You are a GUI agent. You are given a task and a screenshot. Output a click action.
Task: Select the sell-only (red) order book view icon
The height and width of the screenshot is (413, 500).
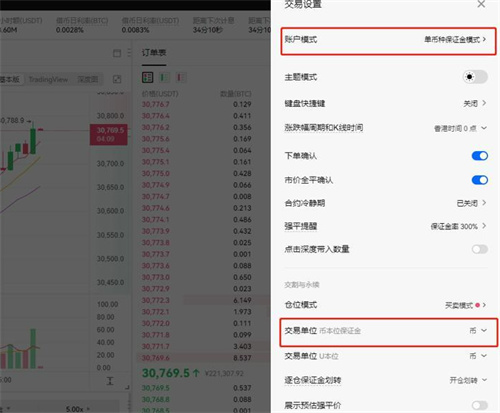[181, 78]
